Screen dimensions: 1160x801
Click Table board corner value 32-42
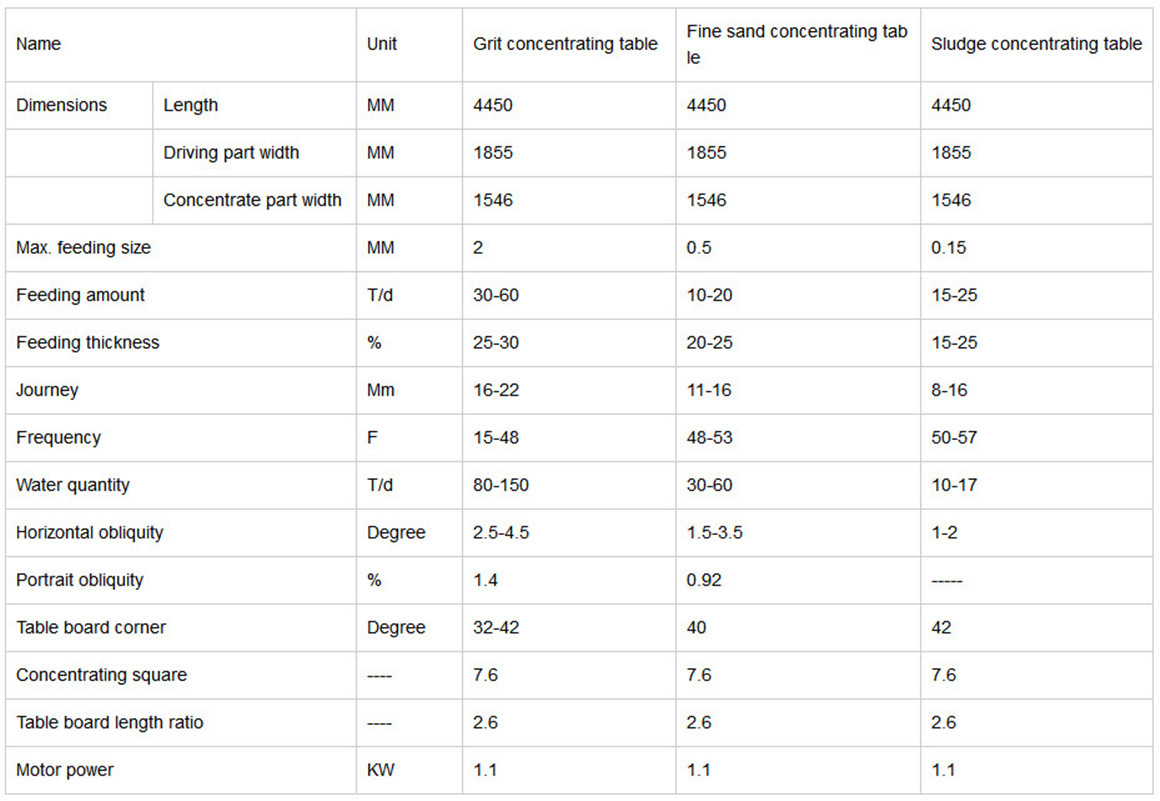point(496,628)
